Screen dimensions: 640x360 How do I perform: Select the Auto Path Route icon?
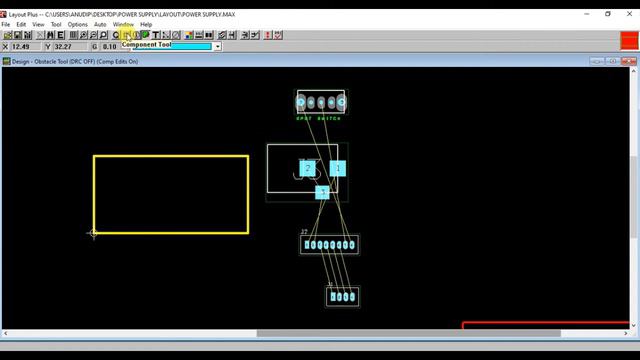tap(222, 36)
